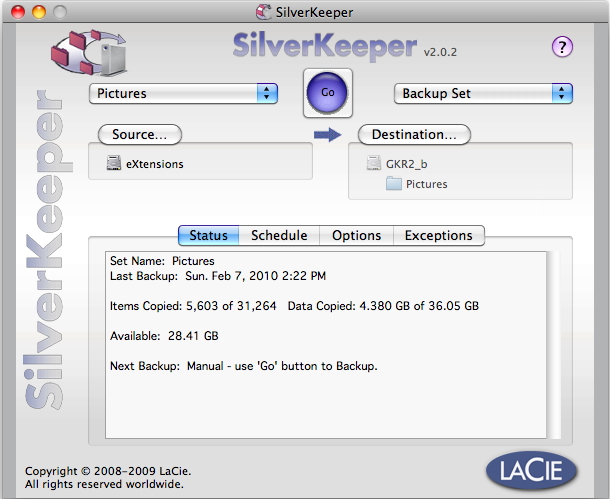Image resolution: width=610 pixels, height=499 pixels.
Task: Select the GKR2_b drive icon in destination
Action: [x=373, y=163]
